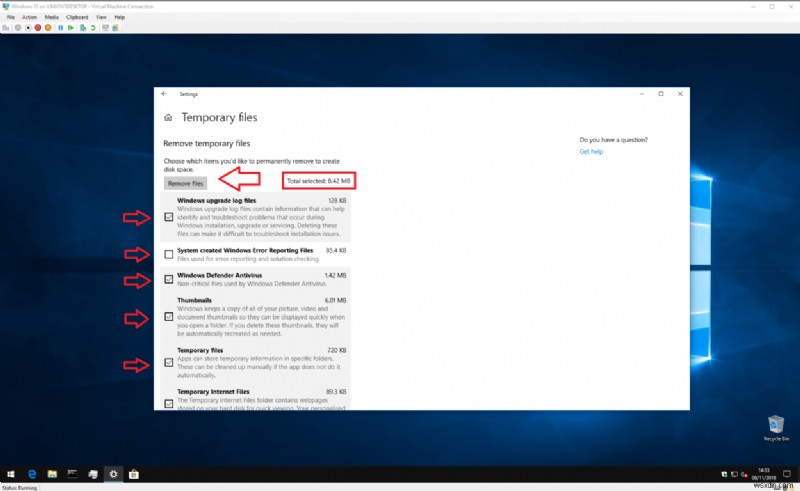Open the File menu
This screenshot has height=491, width=800.
[11, 17]
